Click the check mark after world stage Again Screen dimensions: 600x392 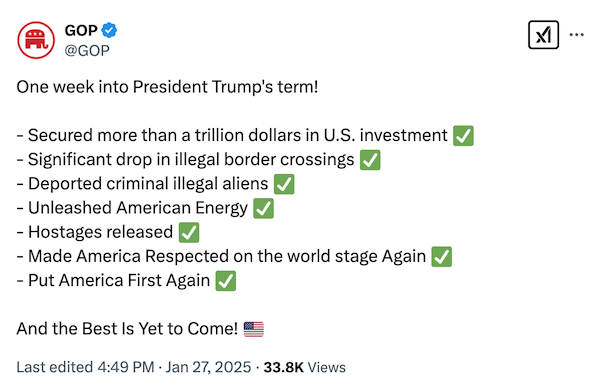442,256
